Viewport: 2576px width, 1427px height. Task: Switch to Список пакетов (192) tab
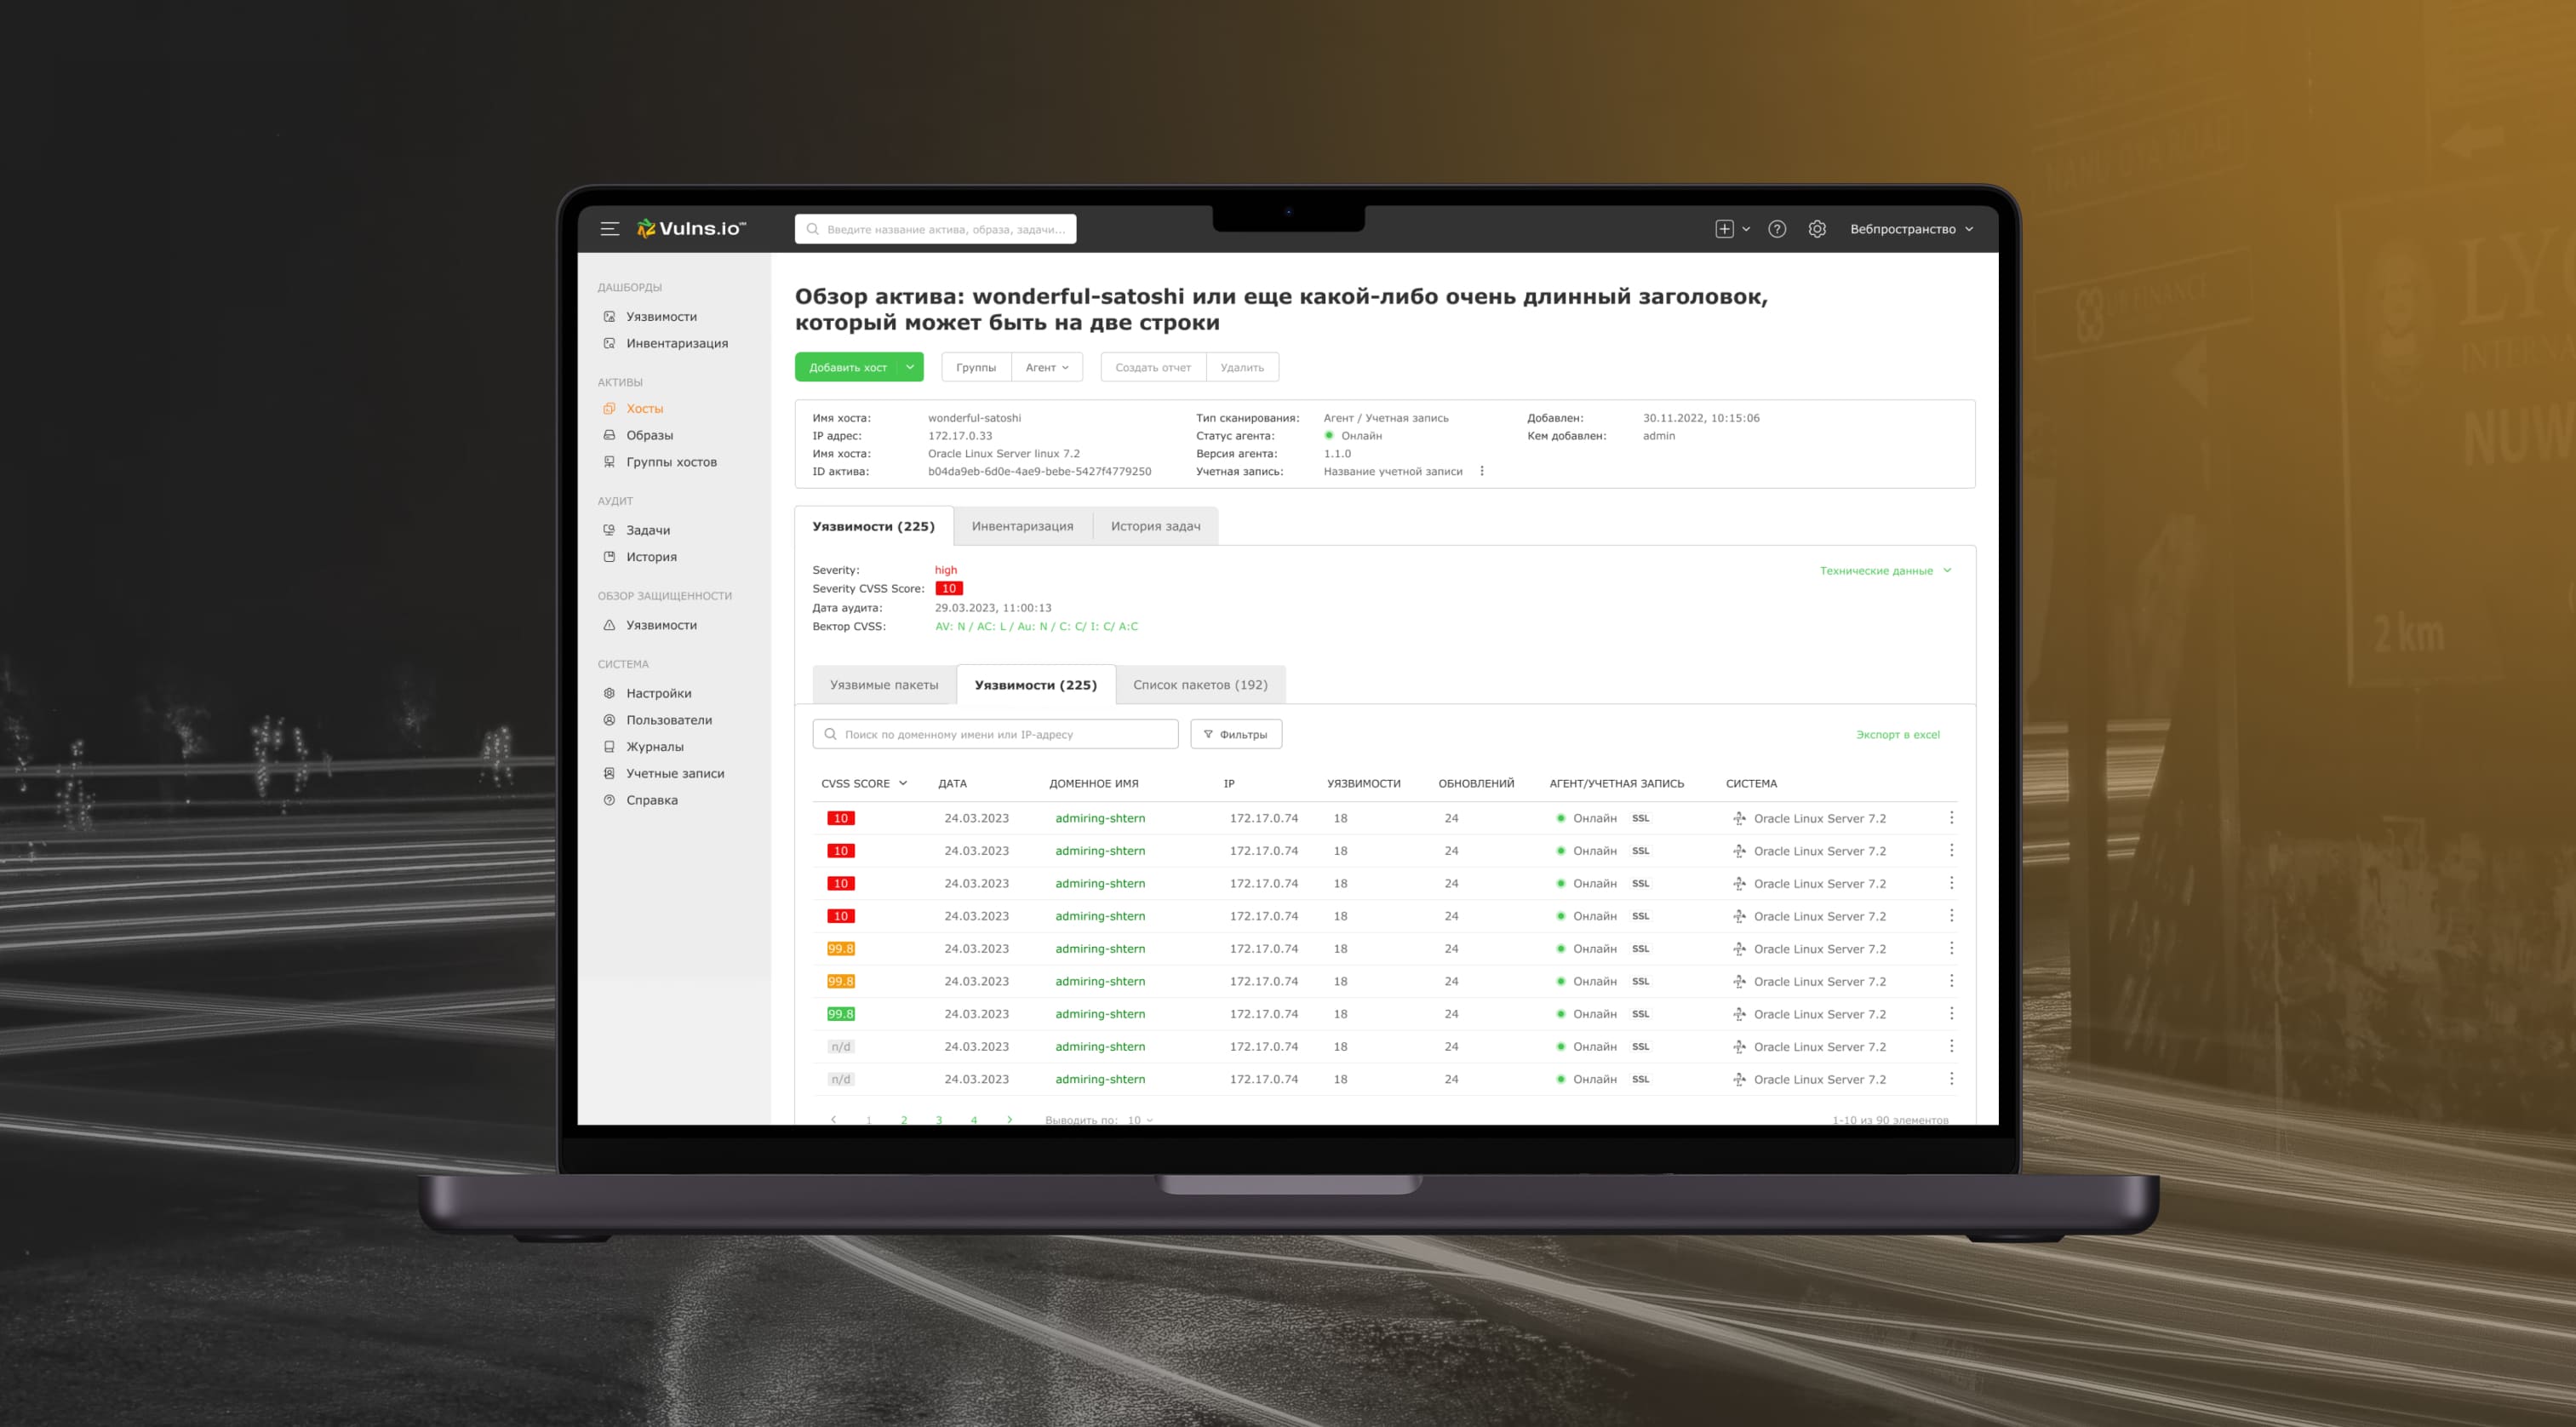click(x=1199, y=685)
